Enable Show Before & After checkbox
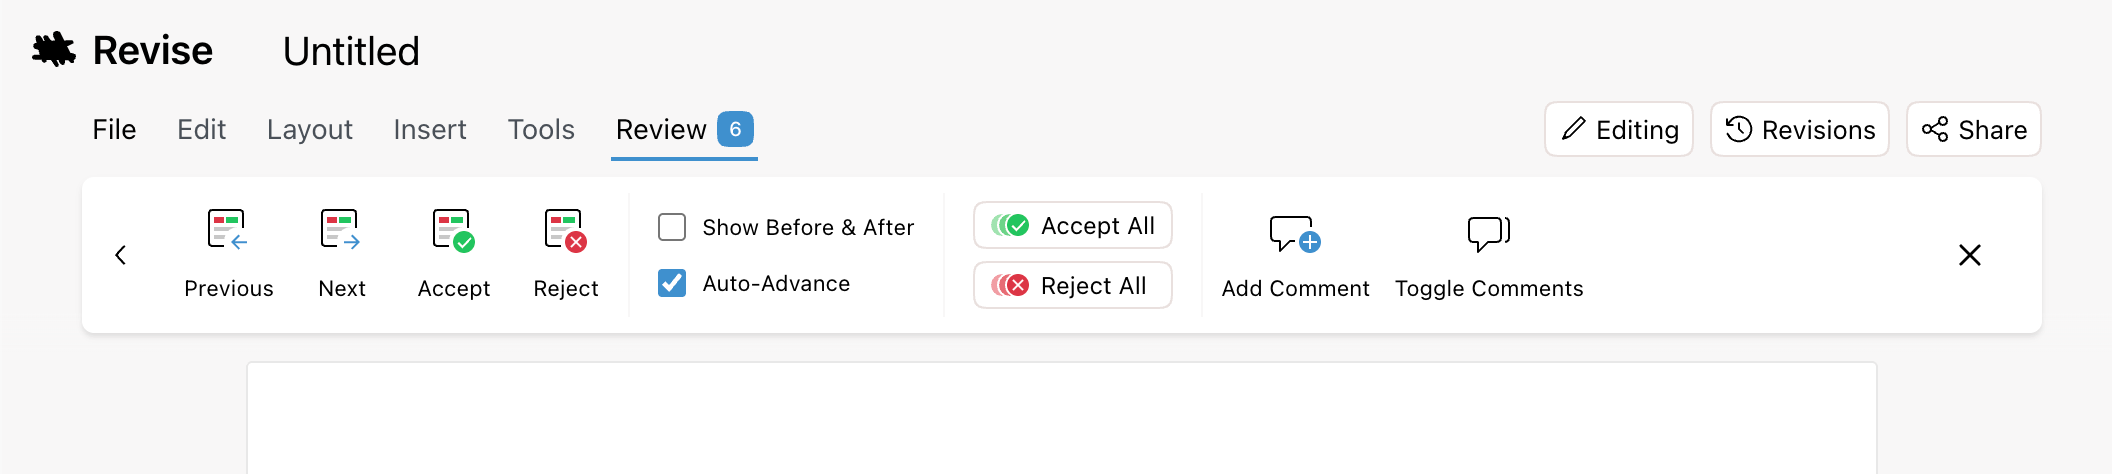Viewport: 2112px width, 474px height. (672, 227)
